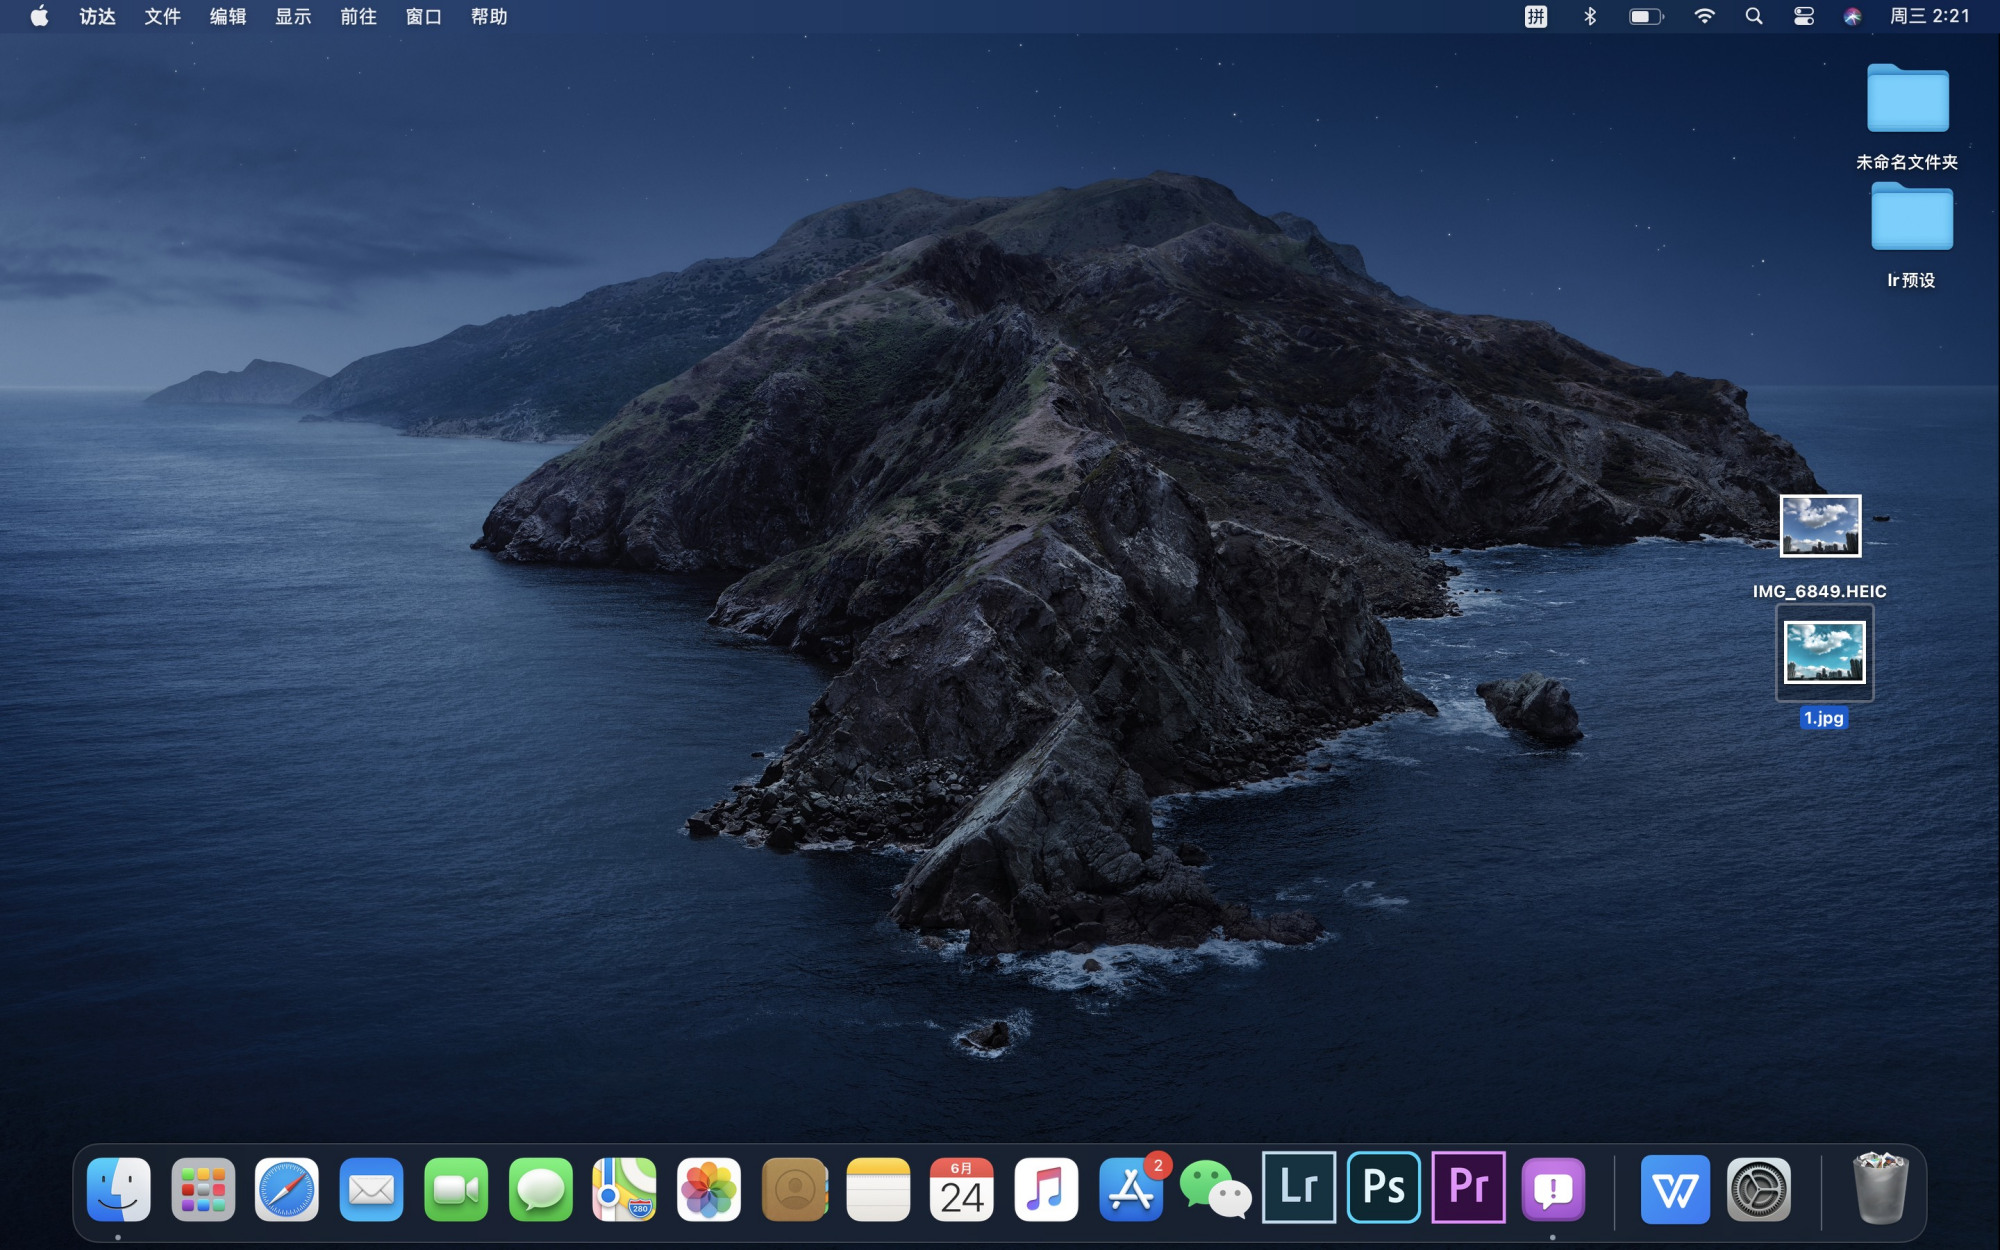
Task: Launch Premiere Pro (Pr) from Dock
Action: [1469, 1187]
